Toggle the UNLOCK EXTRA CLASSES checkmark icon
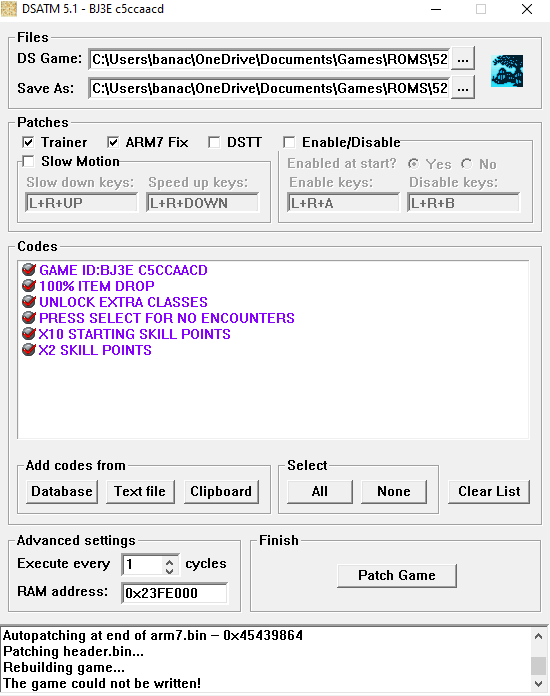Screen dimensions: 550x696 (x=29, y=302)
